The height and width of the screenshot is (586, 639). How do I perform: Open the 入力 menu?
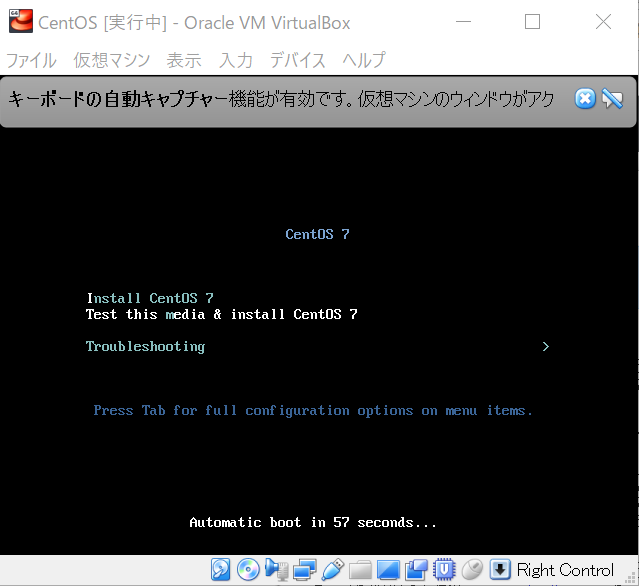[x=236, y=60]
